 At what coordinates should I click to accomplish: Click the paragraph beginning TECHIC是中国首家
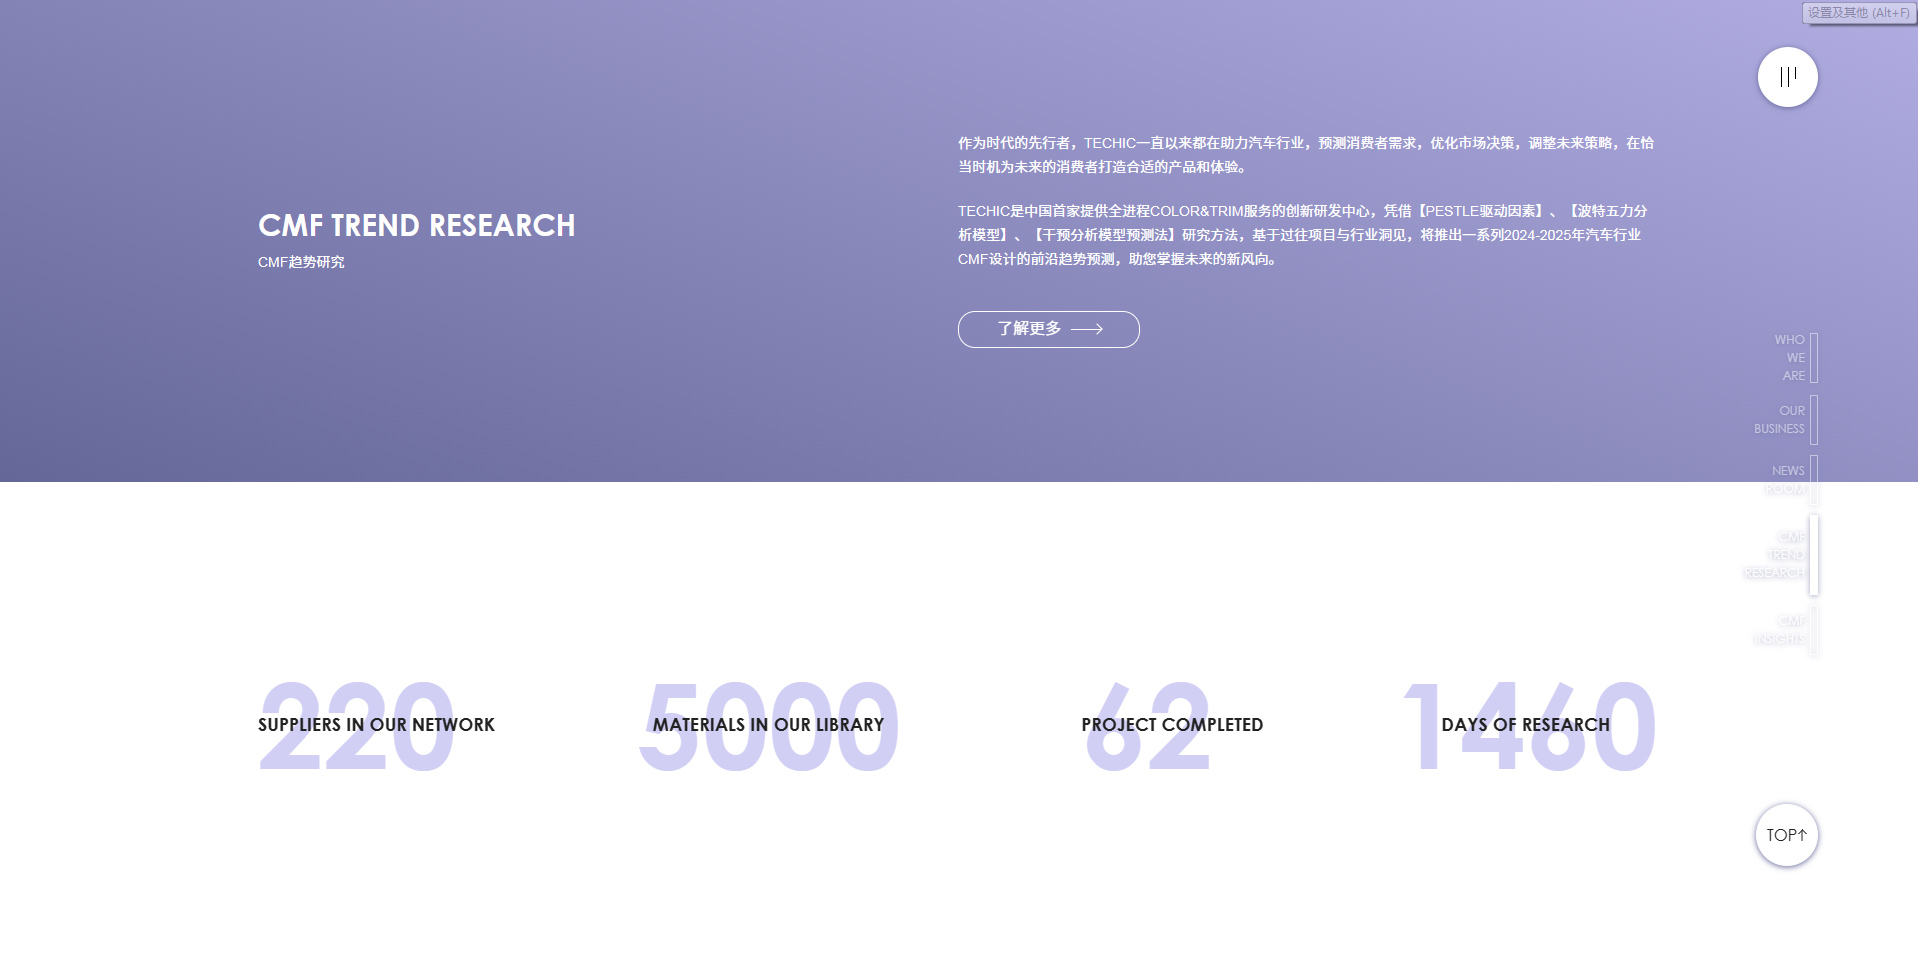pos(1303,235)
